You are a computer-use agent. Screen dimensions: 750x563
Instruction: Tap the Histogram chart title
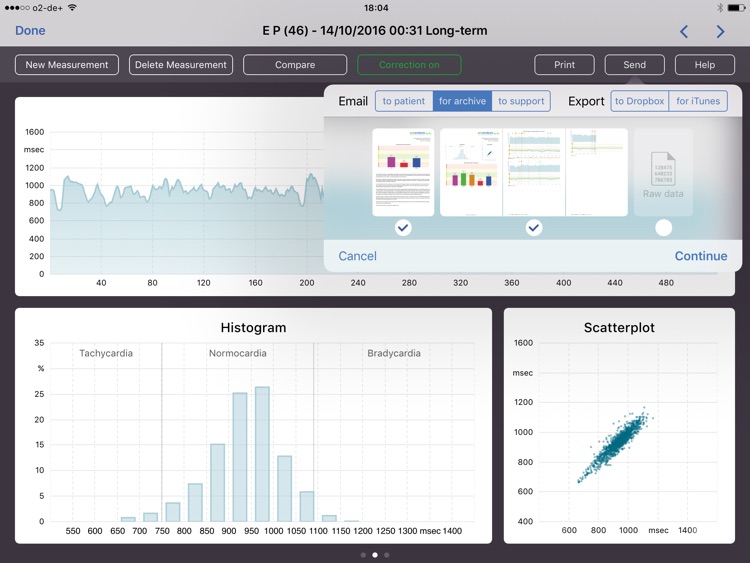click(x=254, y=328)
